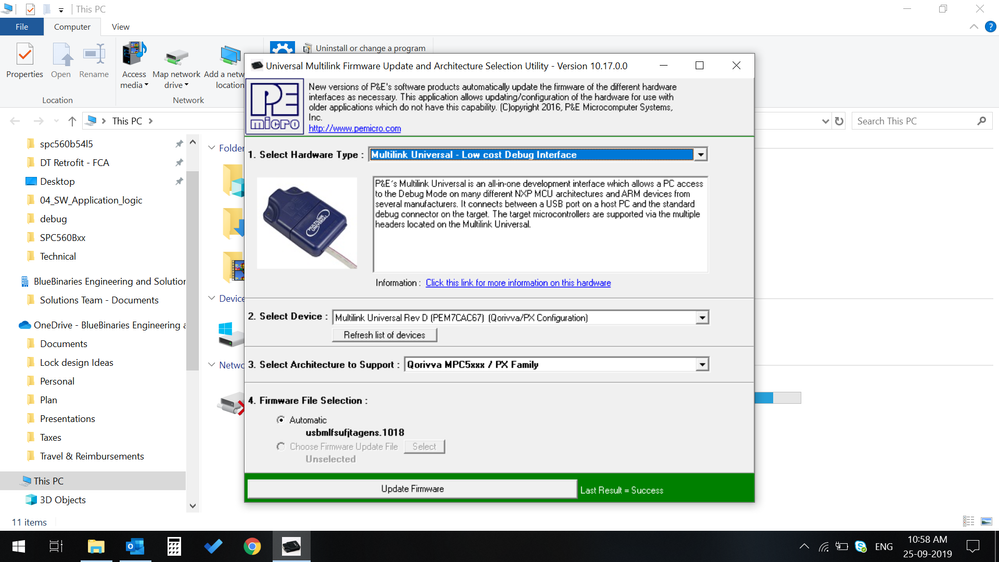This screenshot has height=562, width=999.
Task: Open the clock showing 10:58 AM
Action: [928, 547]
